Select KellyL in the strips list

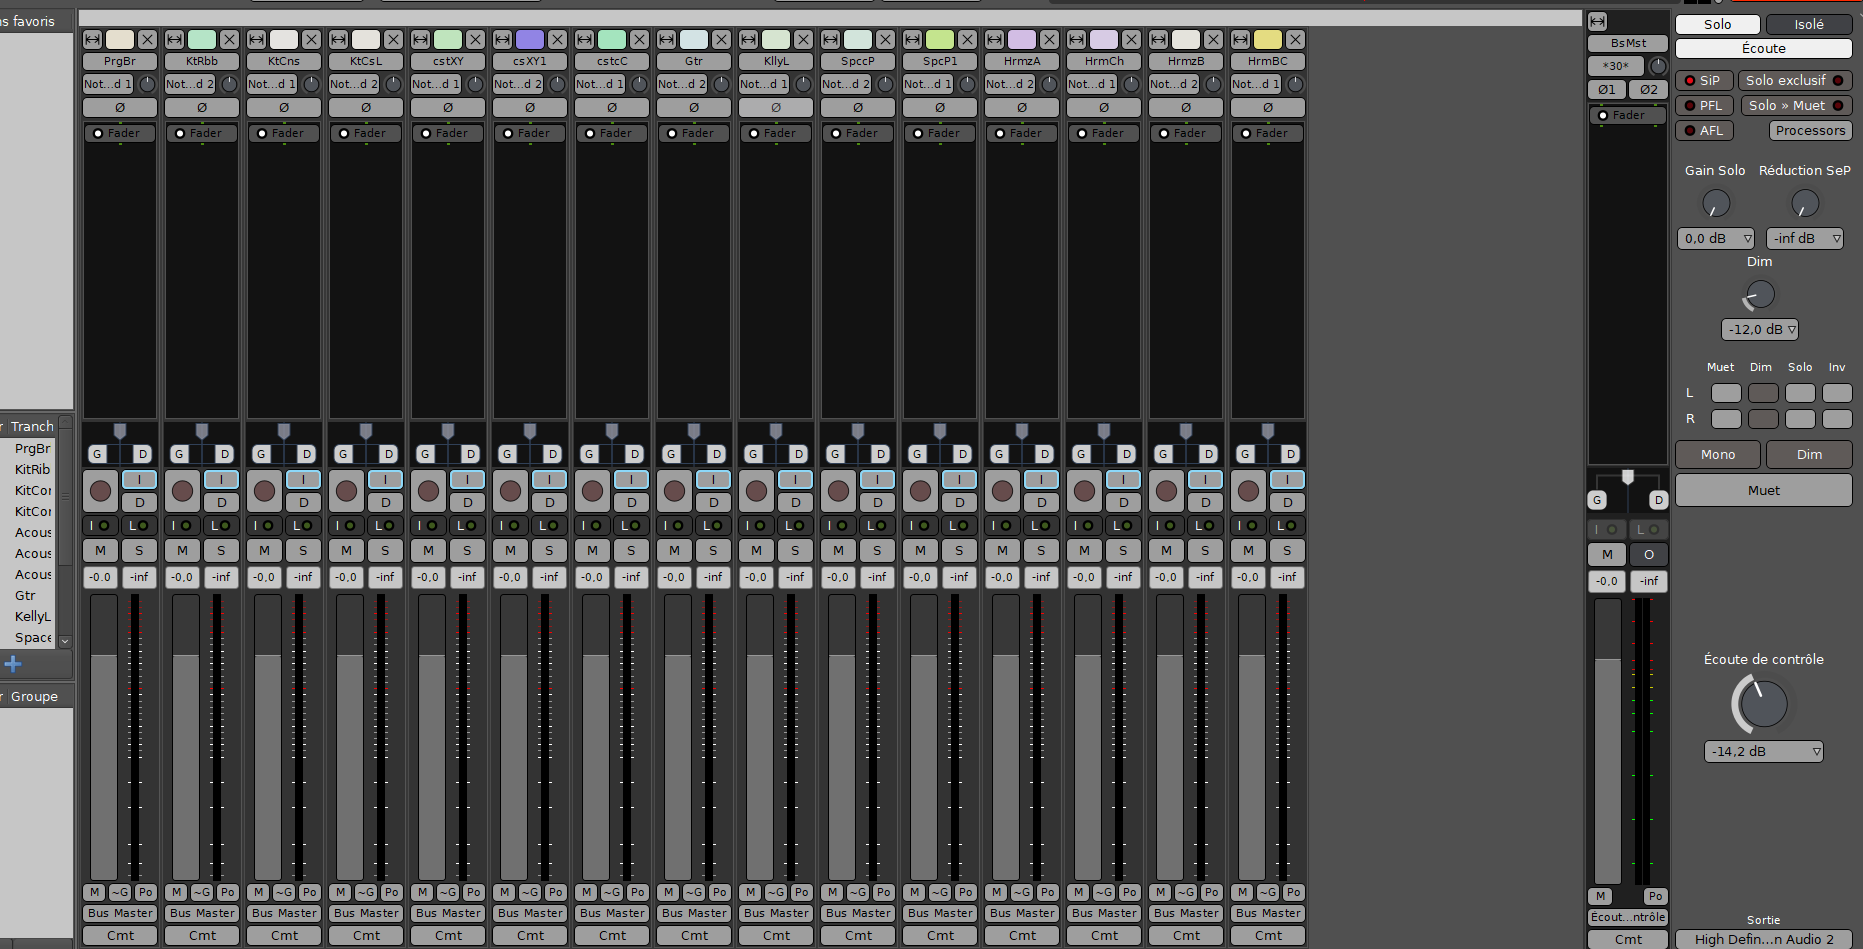(32, 616)
